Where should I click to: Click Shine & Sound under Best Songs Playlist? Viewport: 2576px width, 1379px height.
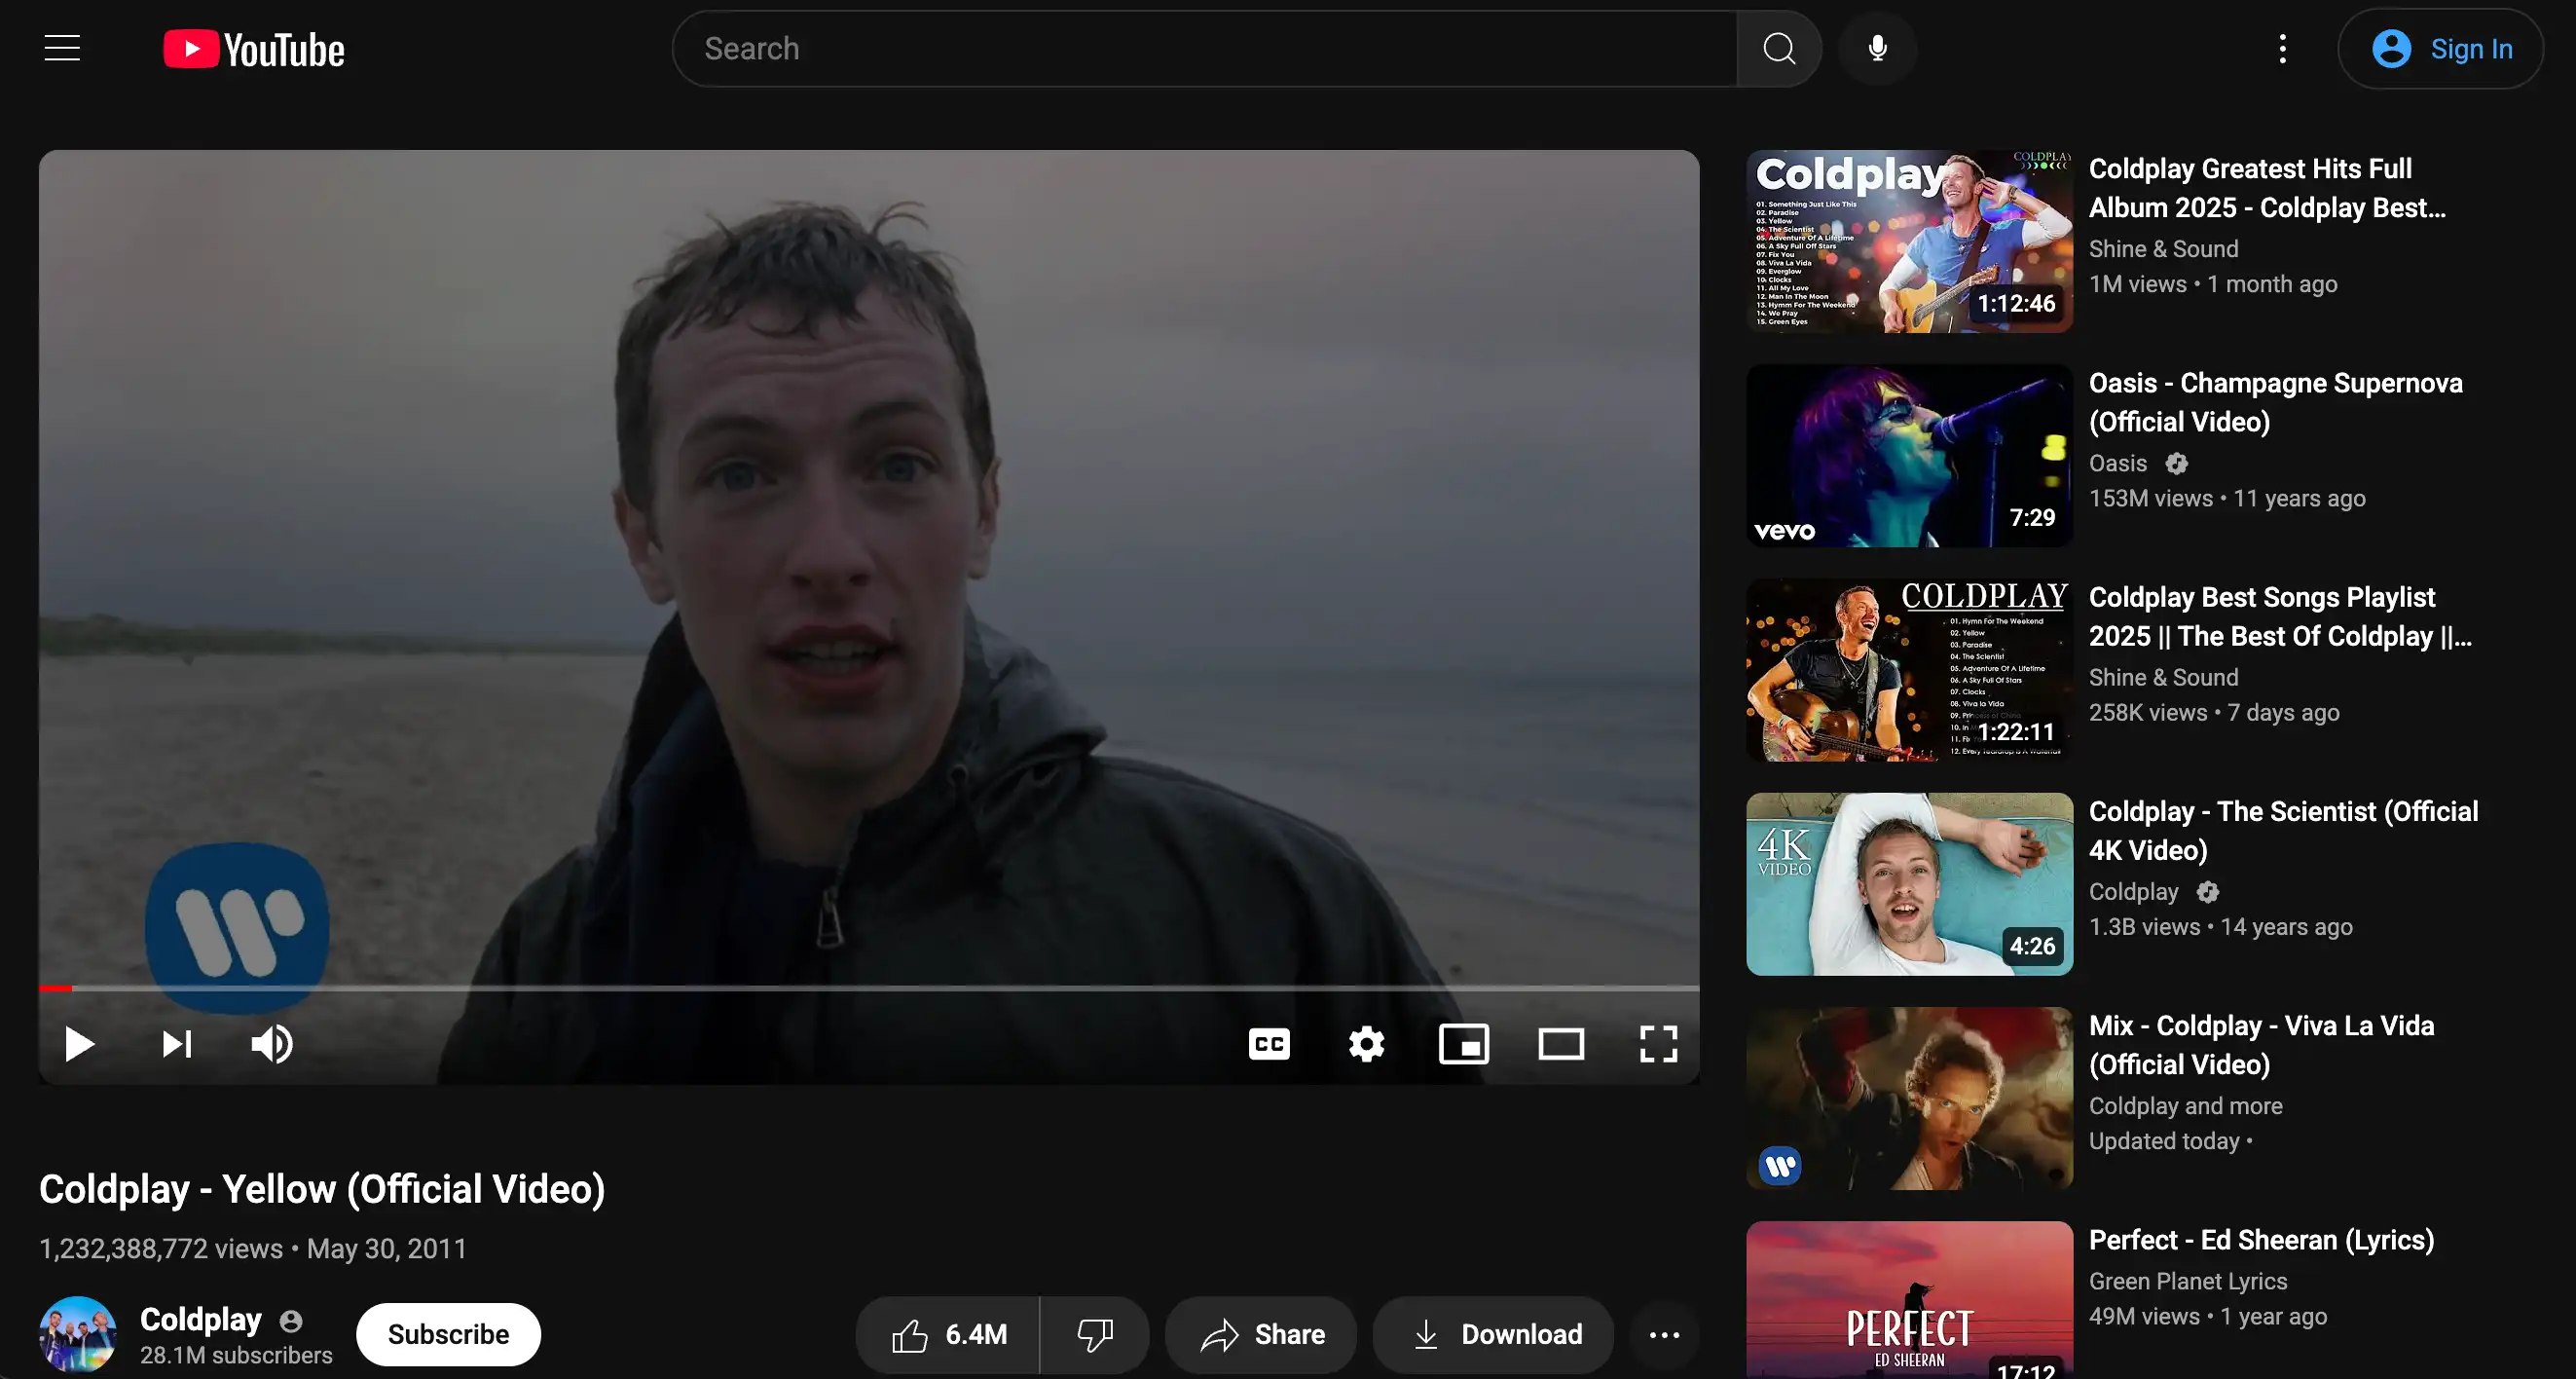click(x=2164, y=678)
